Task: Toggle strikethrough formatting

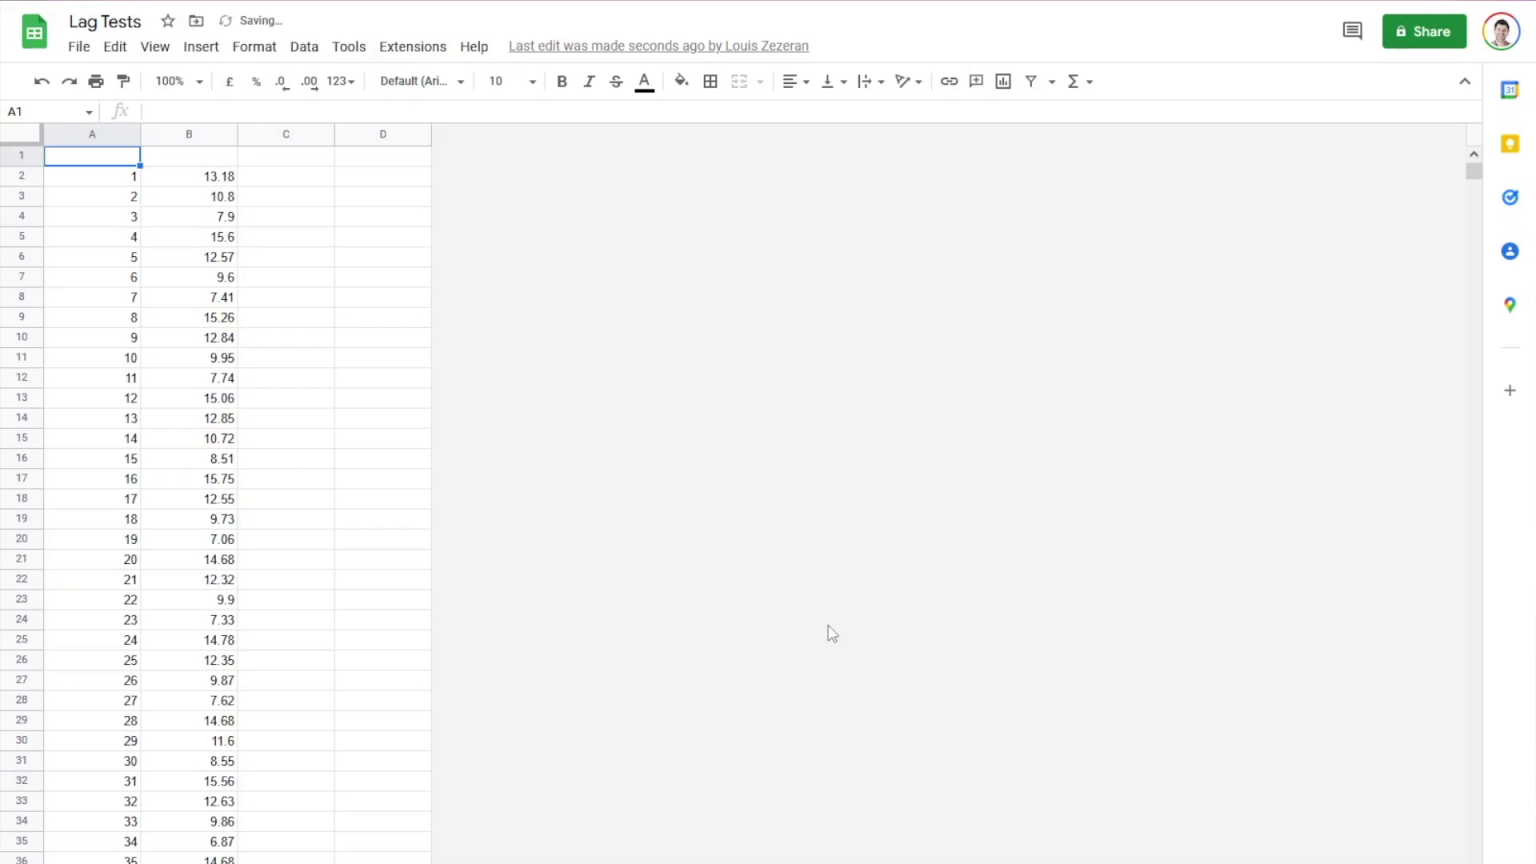Action: [616, 81]
